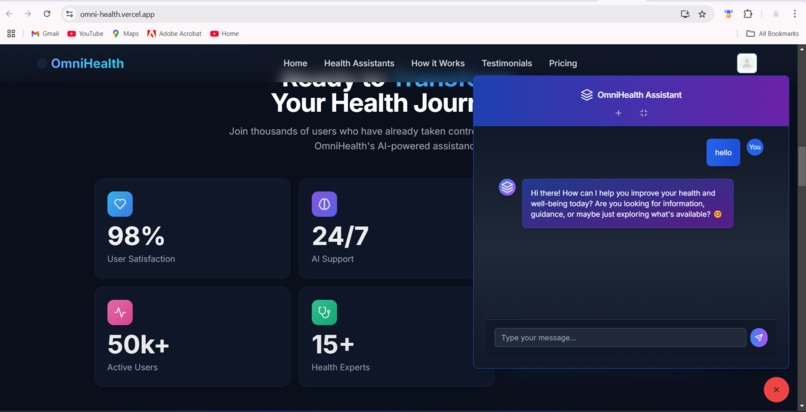Open Health Assistants nav item
The height and width of the screenshot is (412, 806).
tap(359, 63)
